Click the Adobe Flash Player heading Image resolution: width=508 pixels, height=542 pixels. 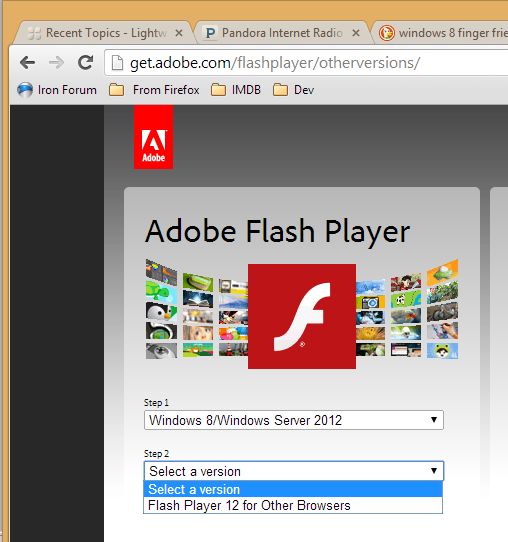coord(277,232)
